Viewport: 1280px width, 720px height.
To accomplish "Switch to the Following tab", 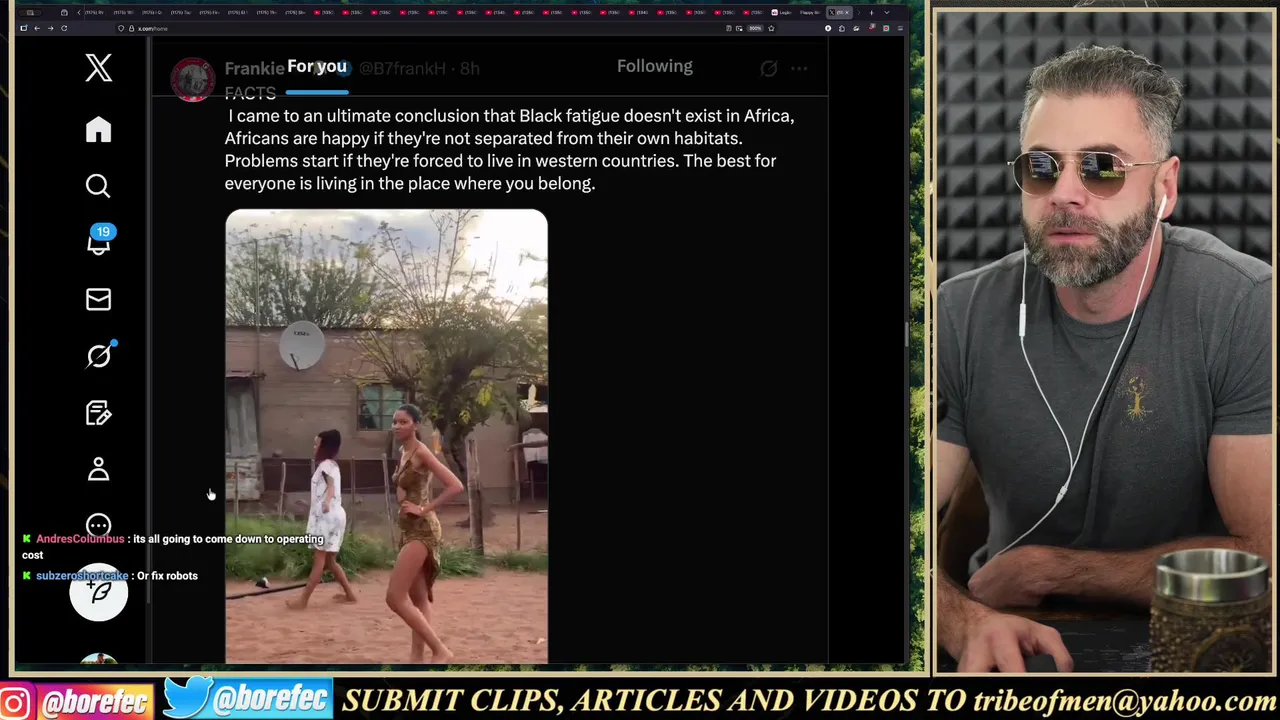I will coord(655,66).
